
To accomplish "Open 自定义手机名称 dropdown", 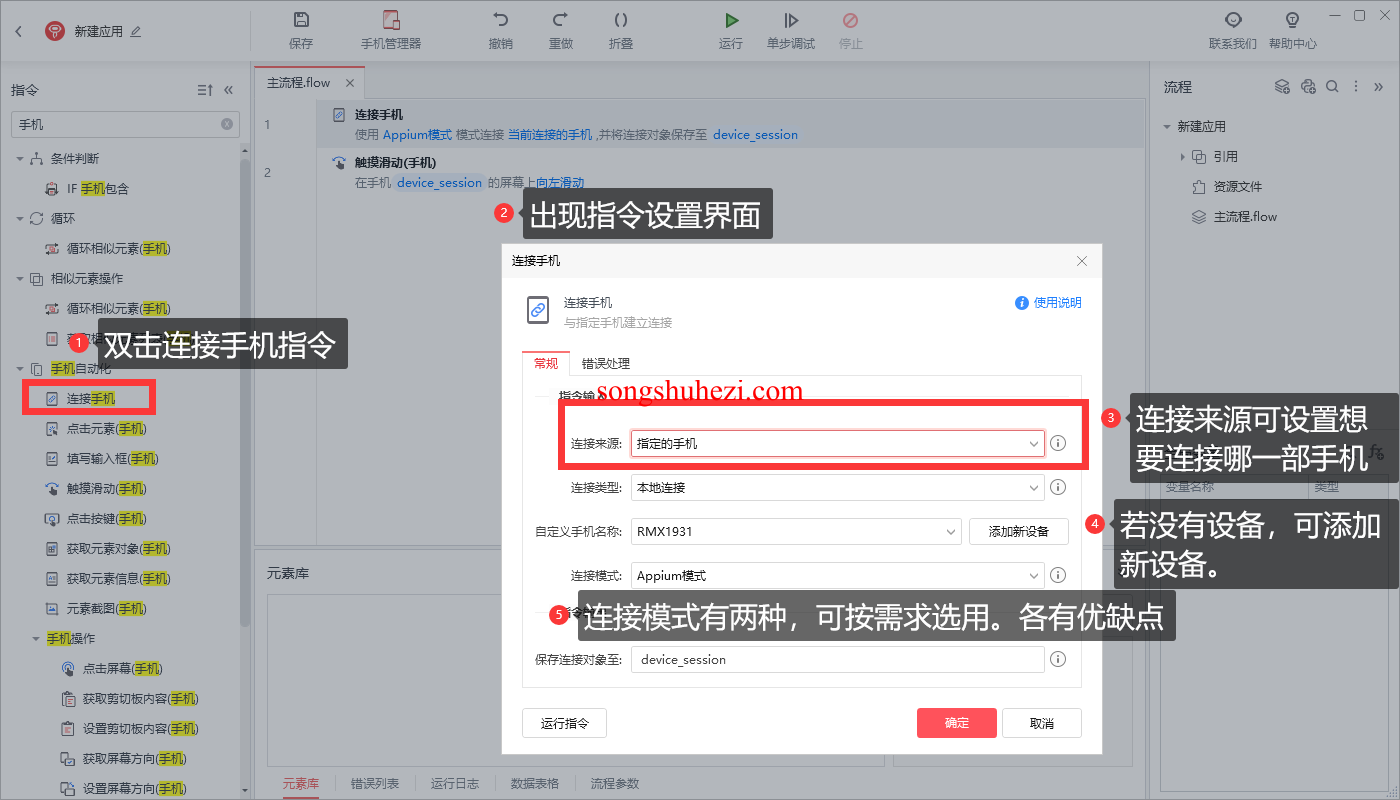I will [x=796, y=532].
